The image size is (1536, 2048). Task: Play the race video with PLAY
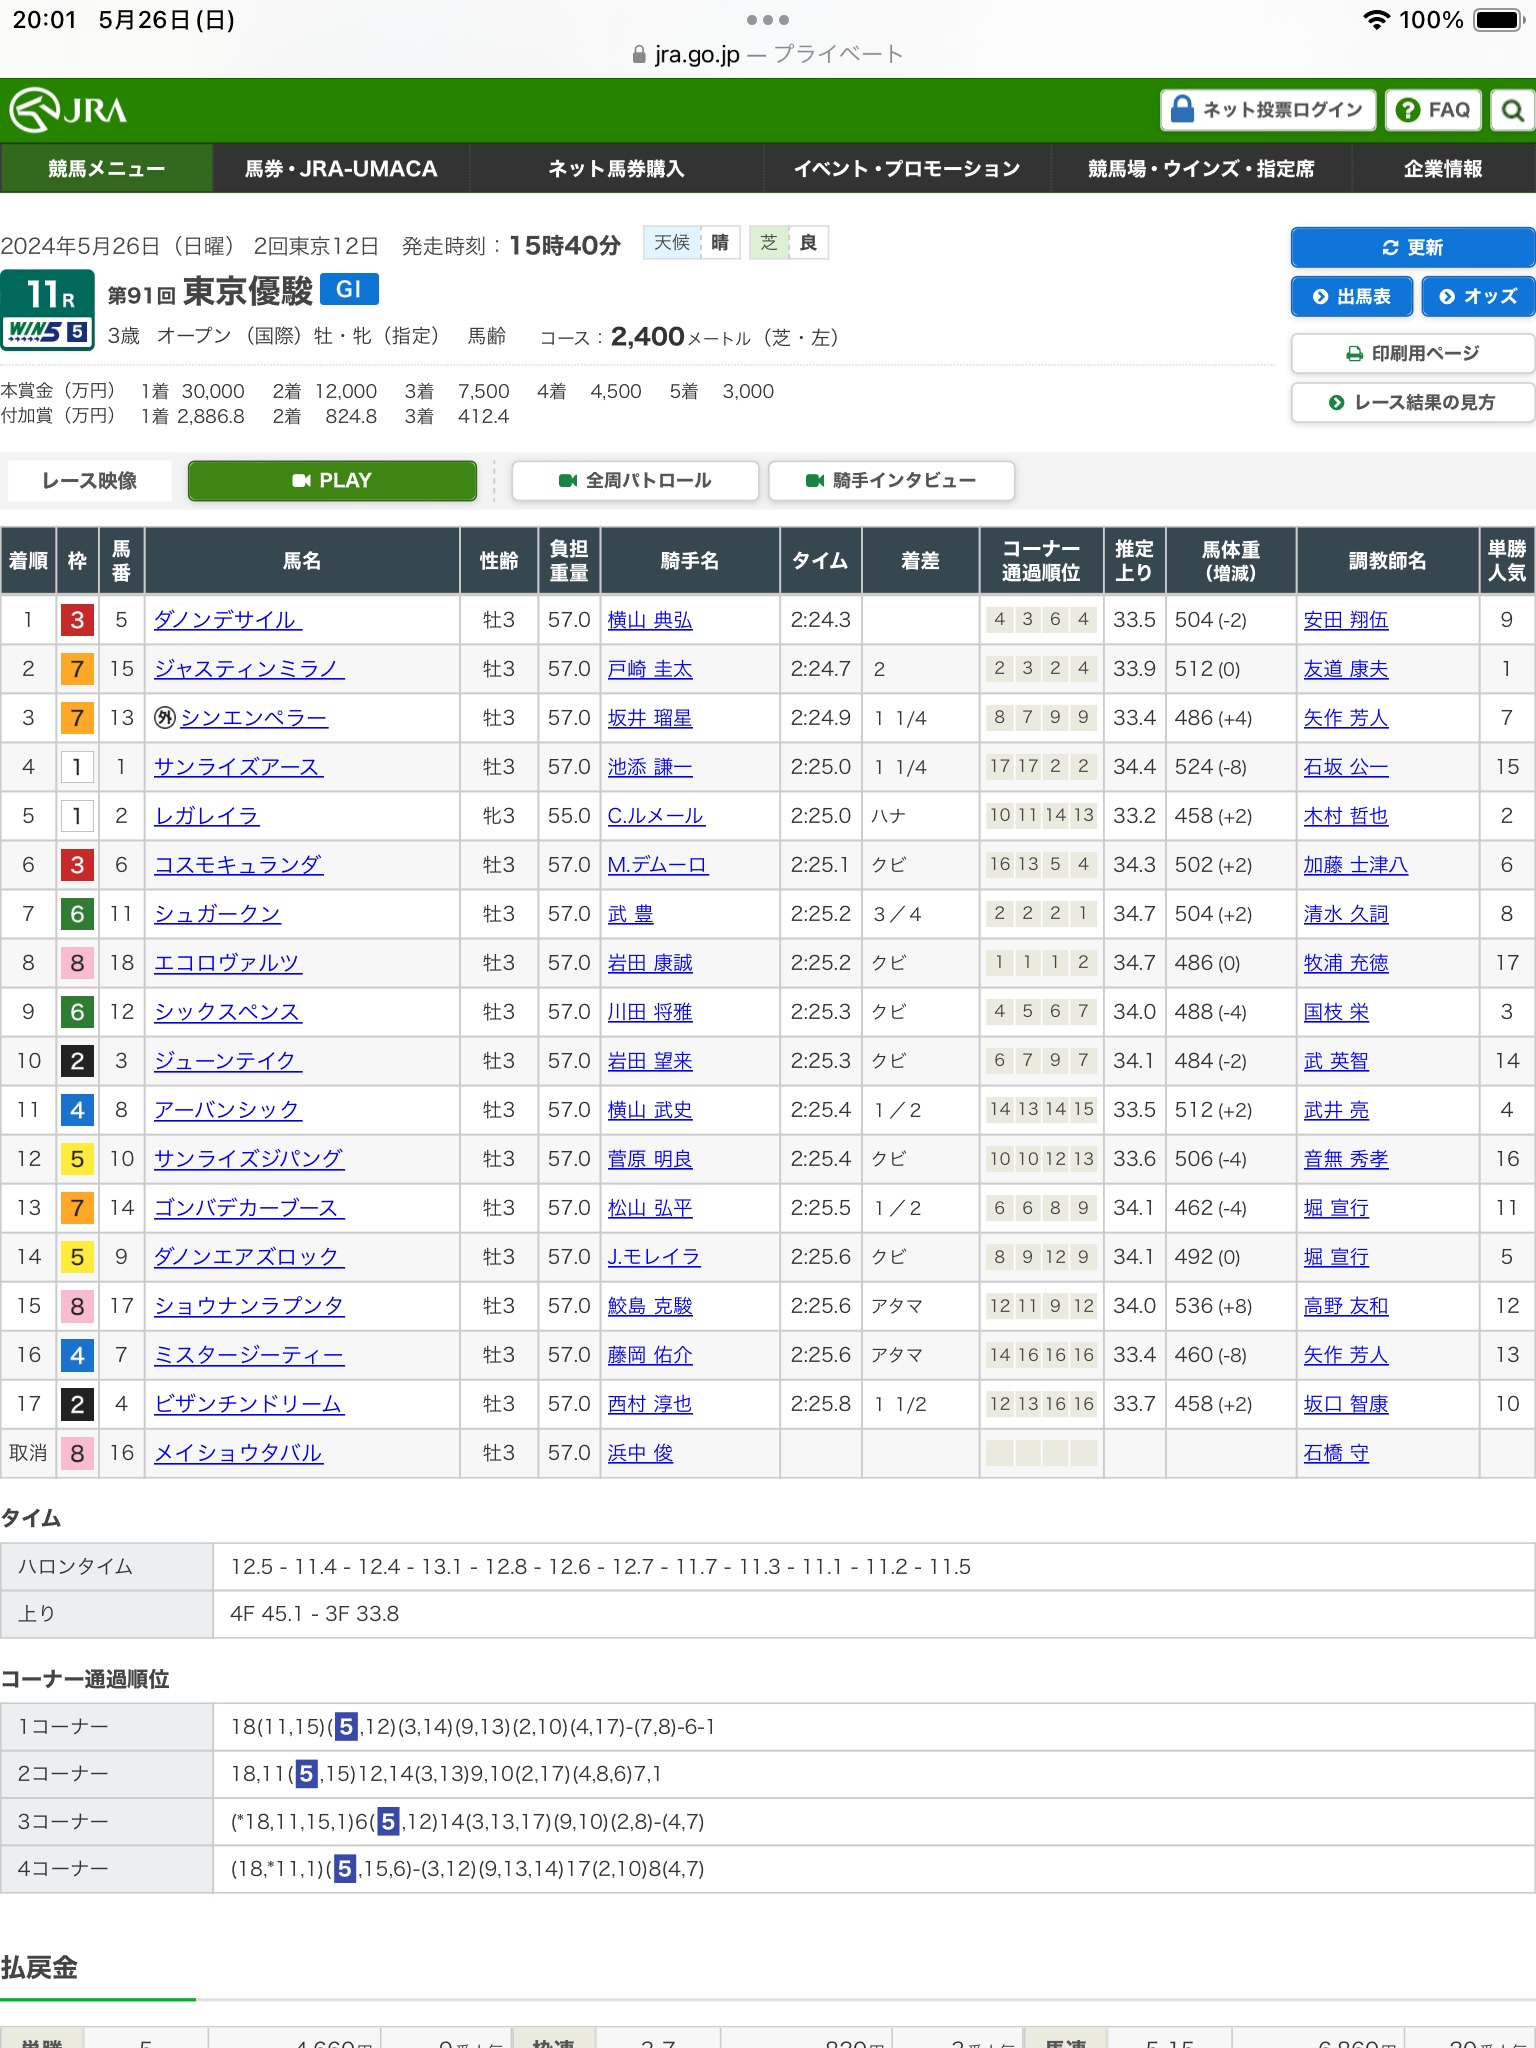(x=332, y=480)
